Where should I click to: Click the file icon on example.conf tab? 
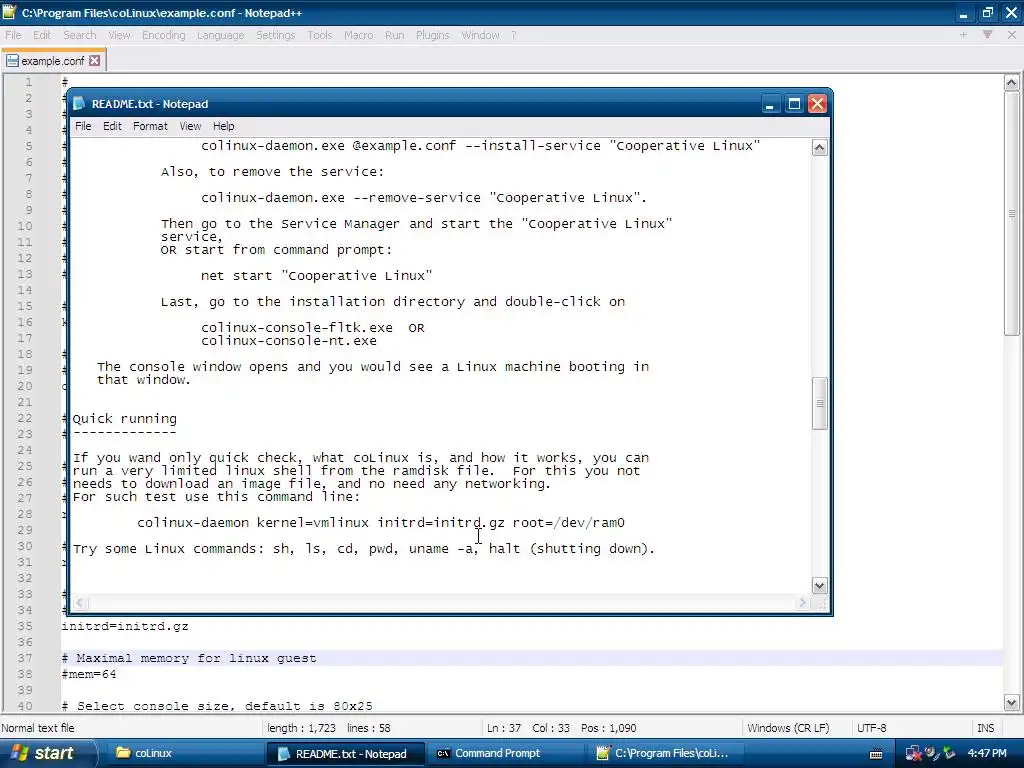click(x=12, y=61)
